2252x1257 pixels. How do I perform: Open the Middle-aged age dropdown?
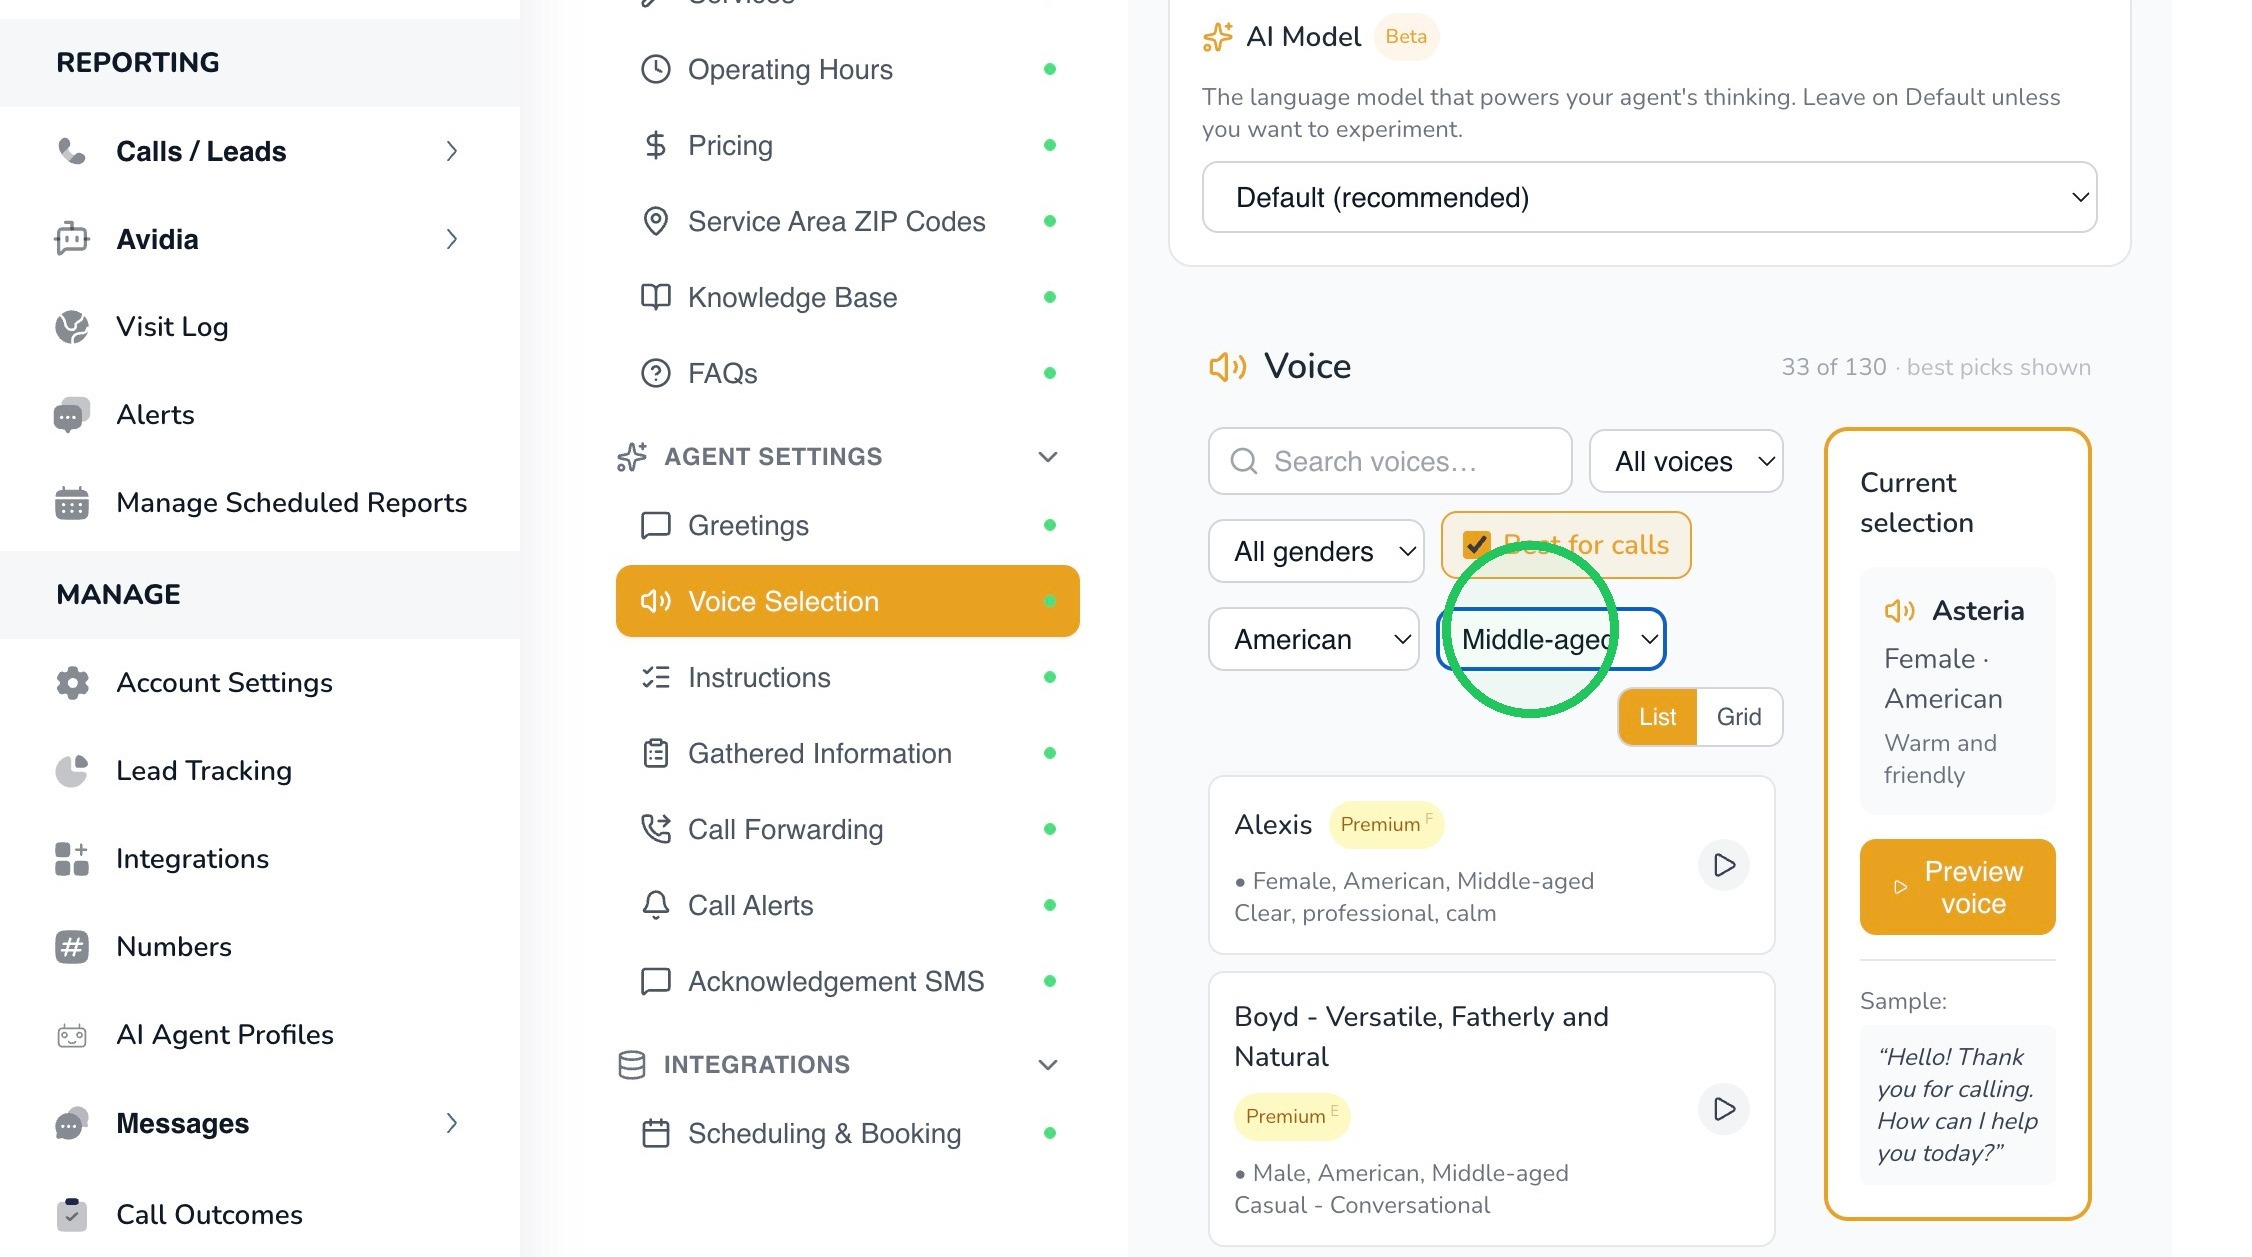point(1551,639)
